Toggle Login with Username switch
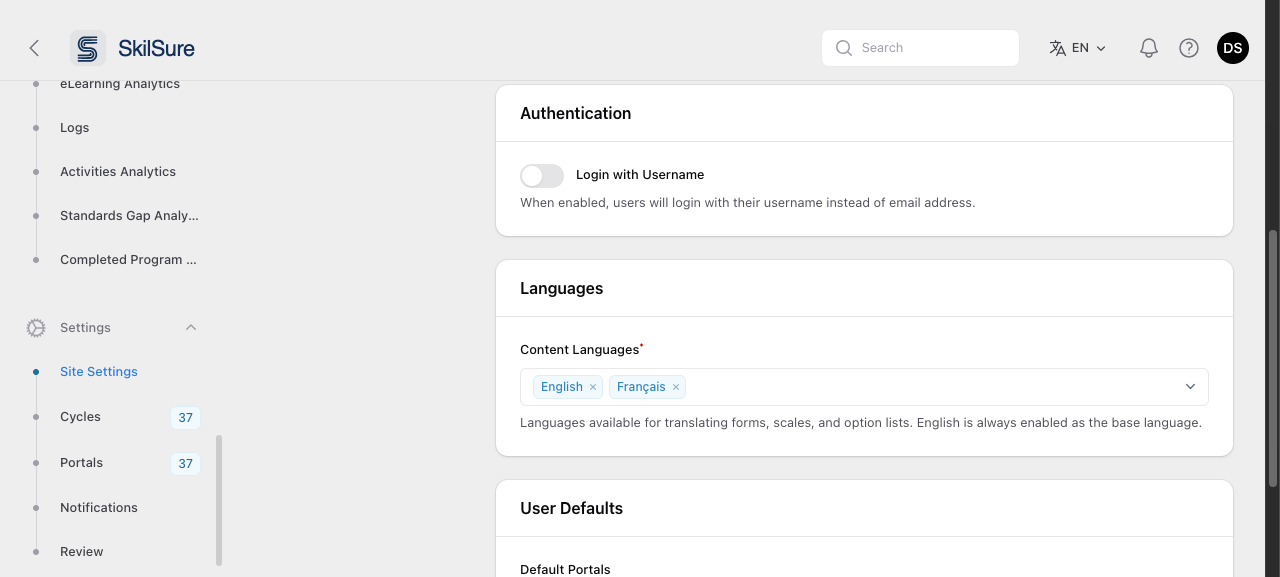Image resolution: width=1280 pixels, height=577 pixels. tap(542, 176)
